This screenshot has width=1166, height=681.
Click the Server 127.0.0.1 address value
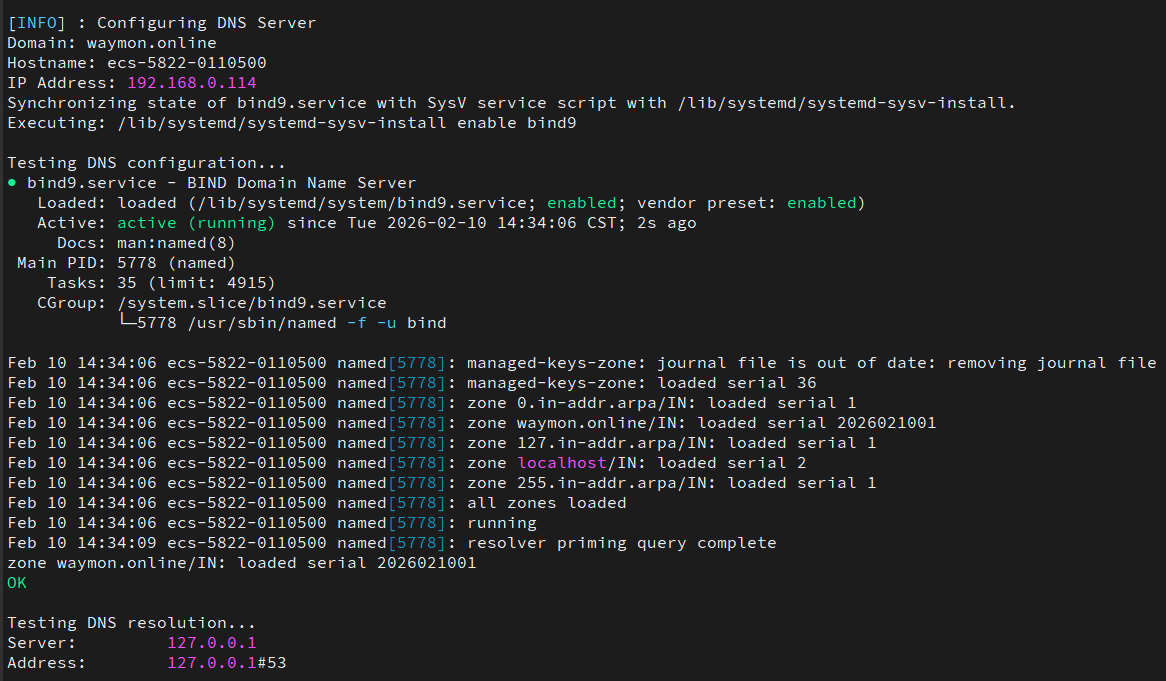(211, 643)
